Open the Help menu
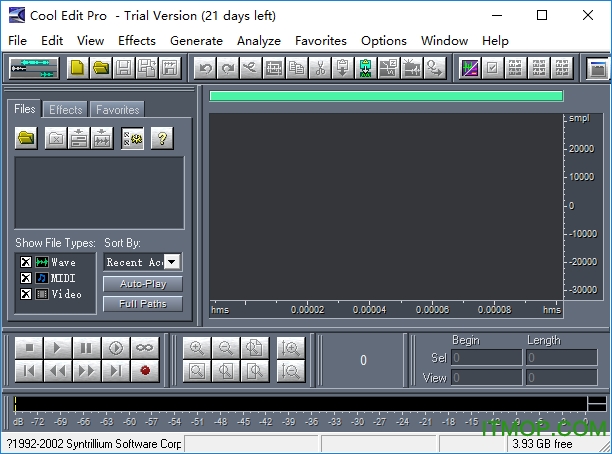Screen dimensions: 612x454 point(495,41)
